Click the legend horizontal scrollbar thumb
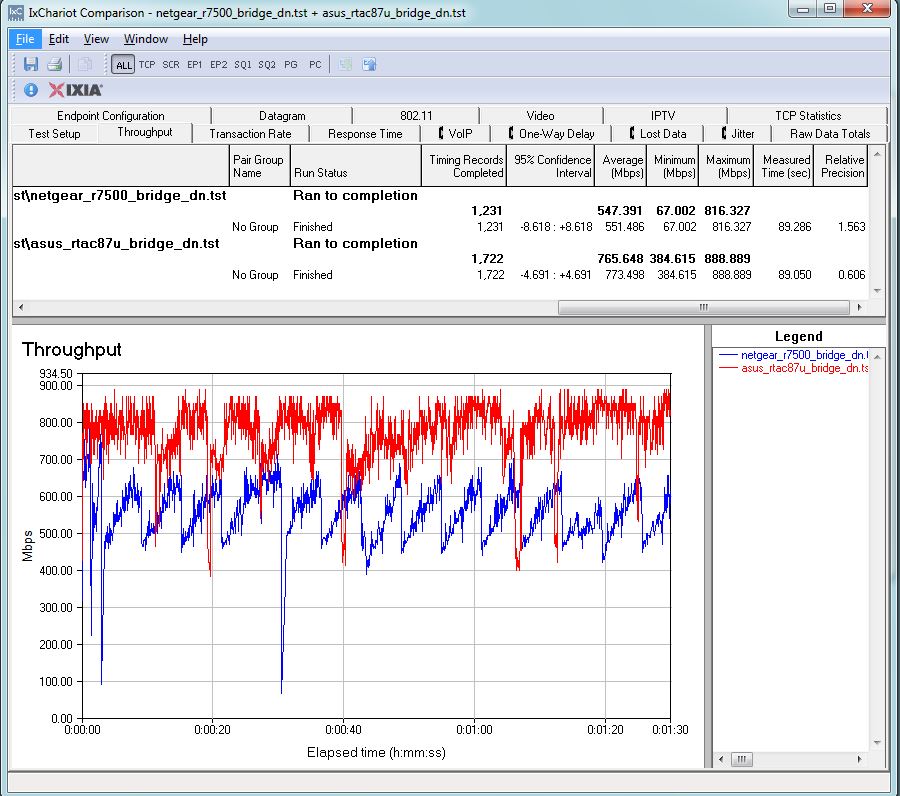This screenshot has height=796, width=900. coord(742,759)
